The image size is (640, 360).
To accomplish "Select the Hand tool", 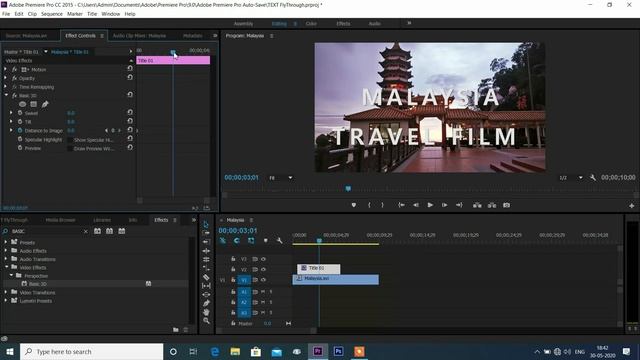I will click(x=206, y=312).
